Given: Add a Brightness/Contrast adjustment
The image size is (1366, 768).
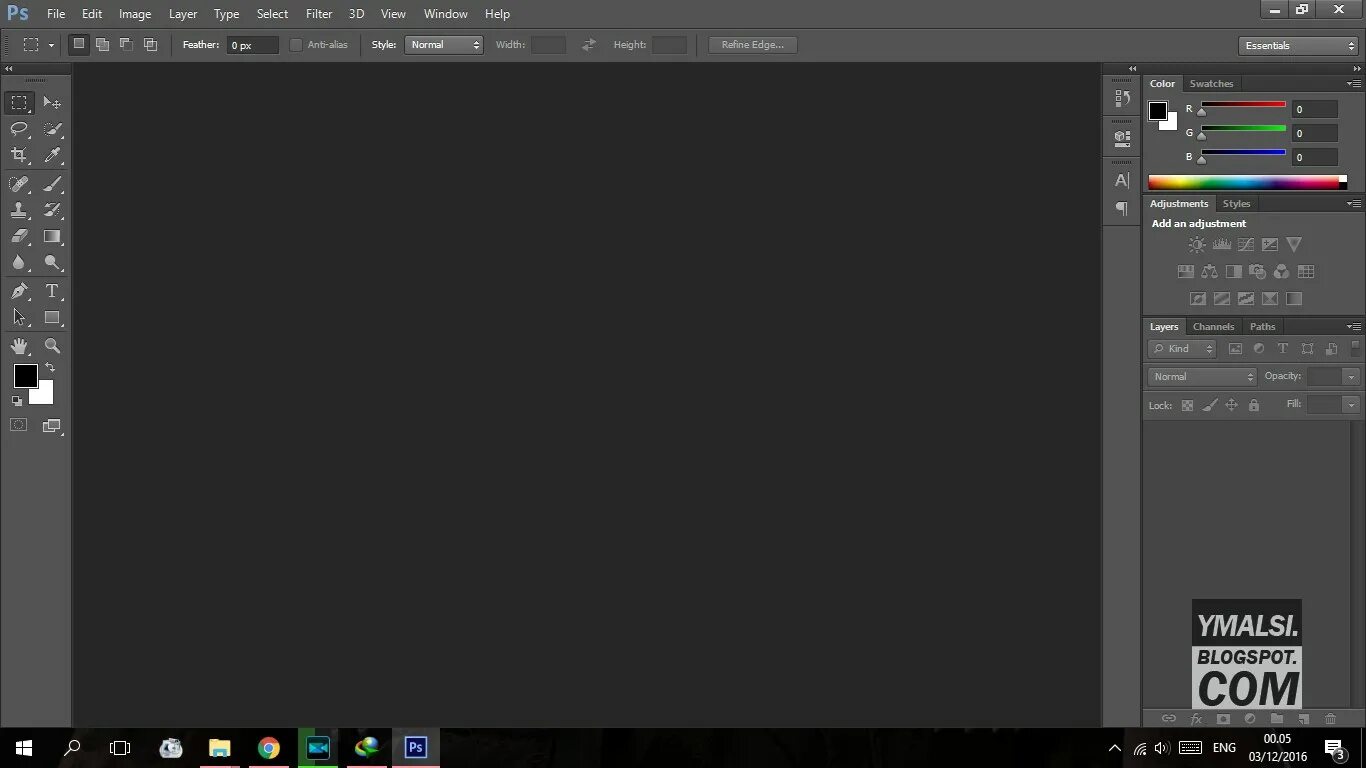Looking at the screenshot, I should point(1197,244).
